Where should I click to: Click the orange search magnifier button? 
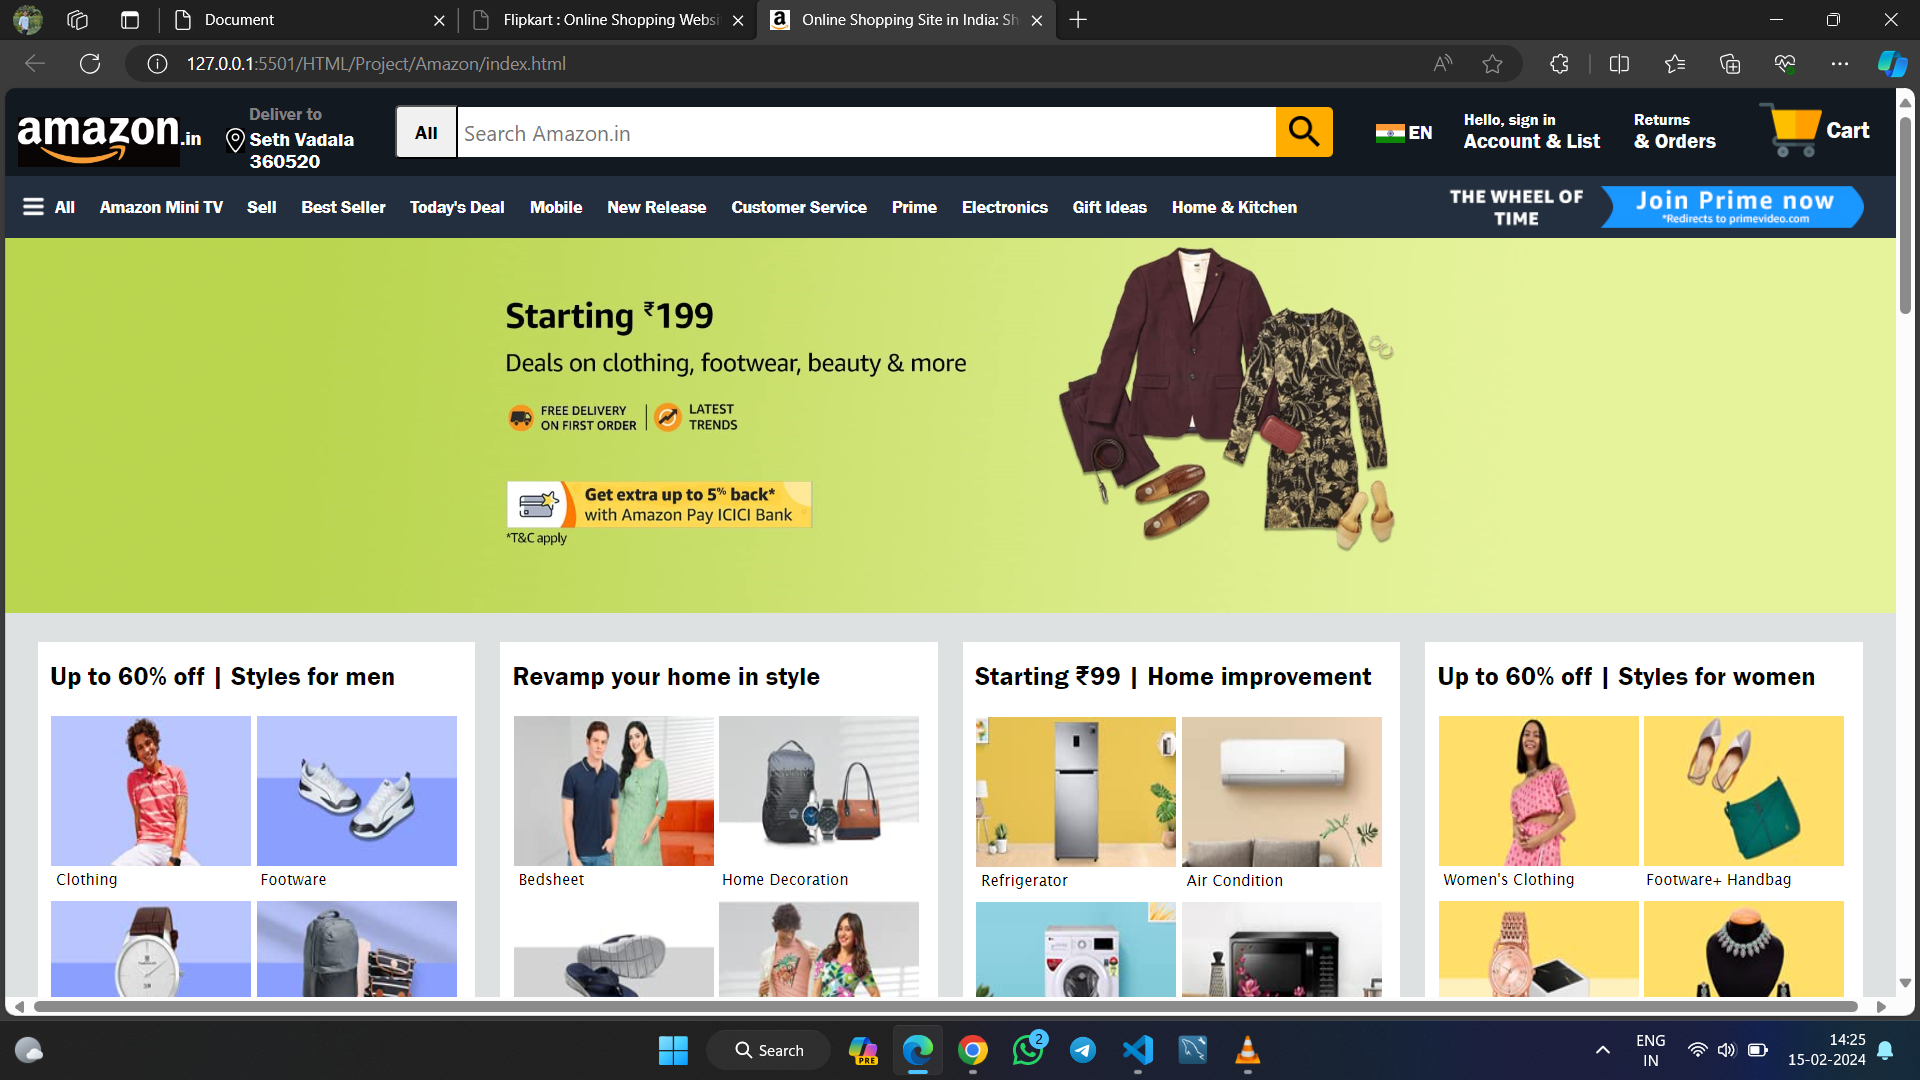click(1304, 132)
